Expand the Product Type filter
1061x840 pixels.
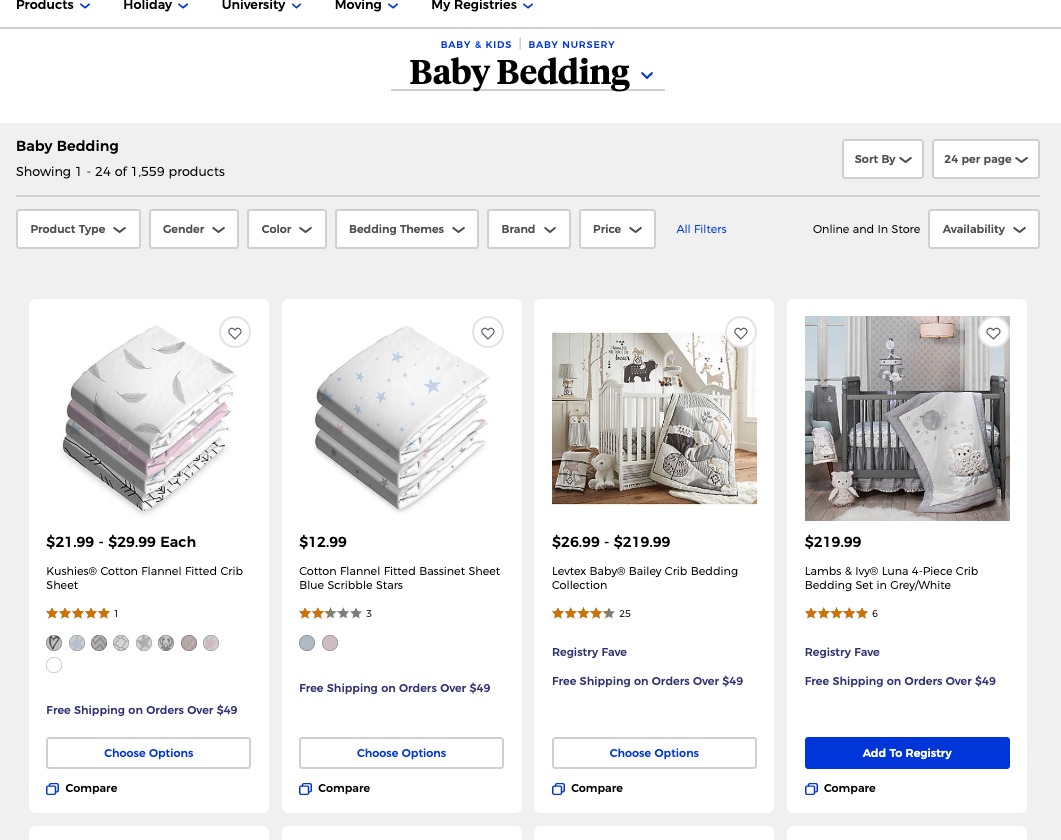pyautogui.click(x=78, y=229)
